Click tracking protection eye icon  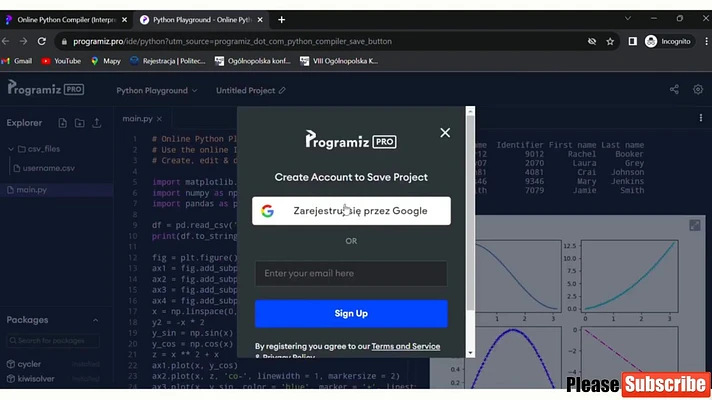pos(592,41)
